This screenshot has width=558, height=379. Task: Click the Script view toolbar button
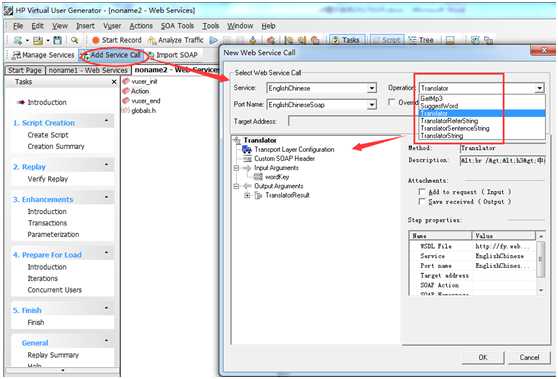pos(387,40)
